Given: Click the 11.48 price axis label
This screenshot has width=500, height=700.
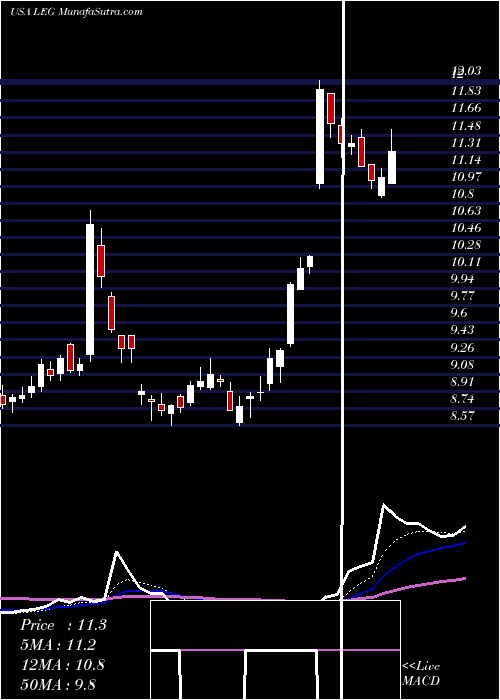Looking at the screenshot, I should [x=466, y=126].
